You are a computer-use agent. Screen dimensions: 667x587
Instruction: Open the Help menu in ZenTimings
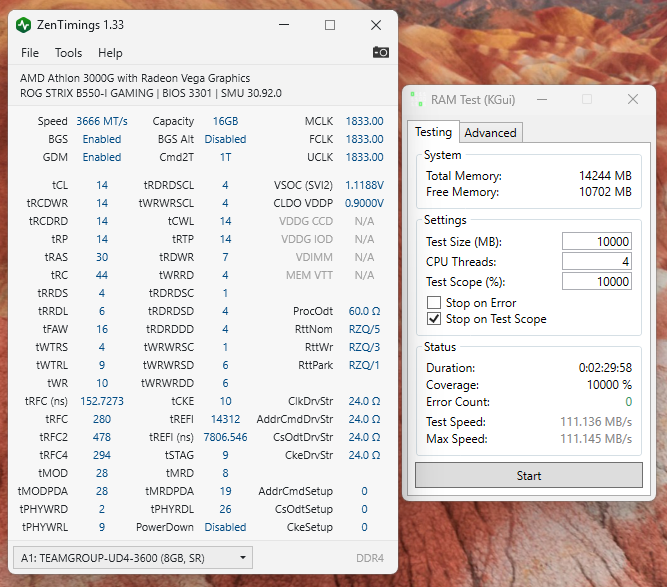(110, 53)
